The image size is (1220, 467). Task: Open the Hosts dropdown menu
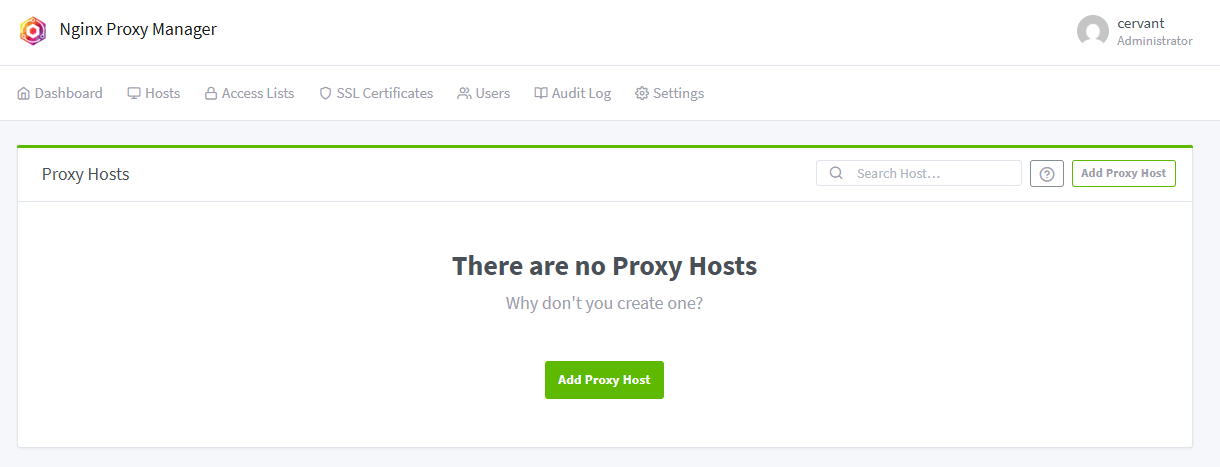click(153, 93)
